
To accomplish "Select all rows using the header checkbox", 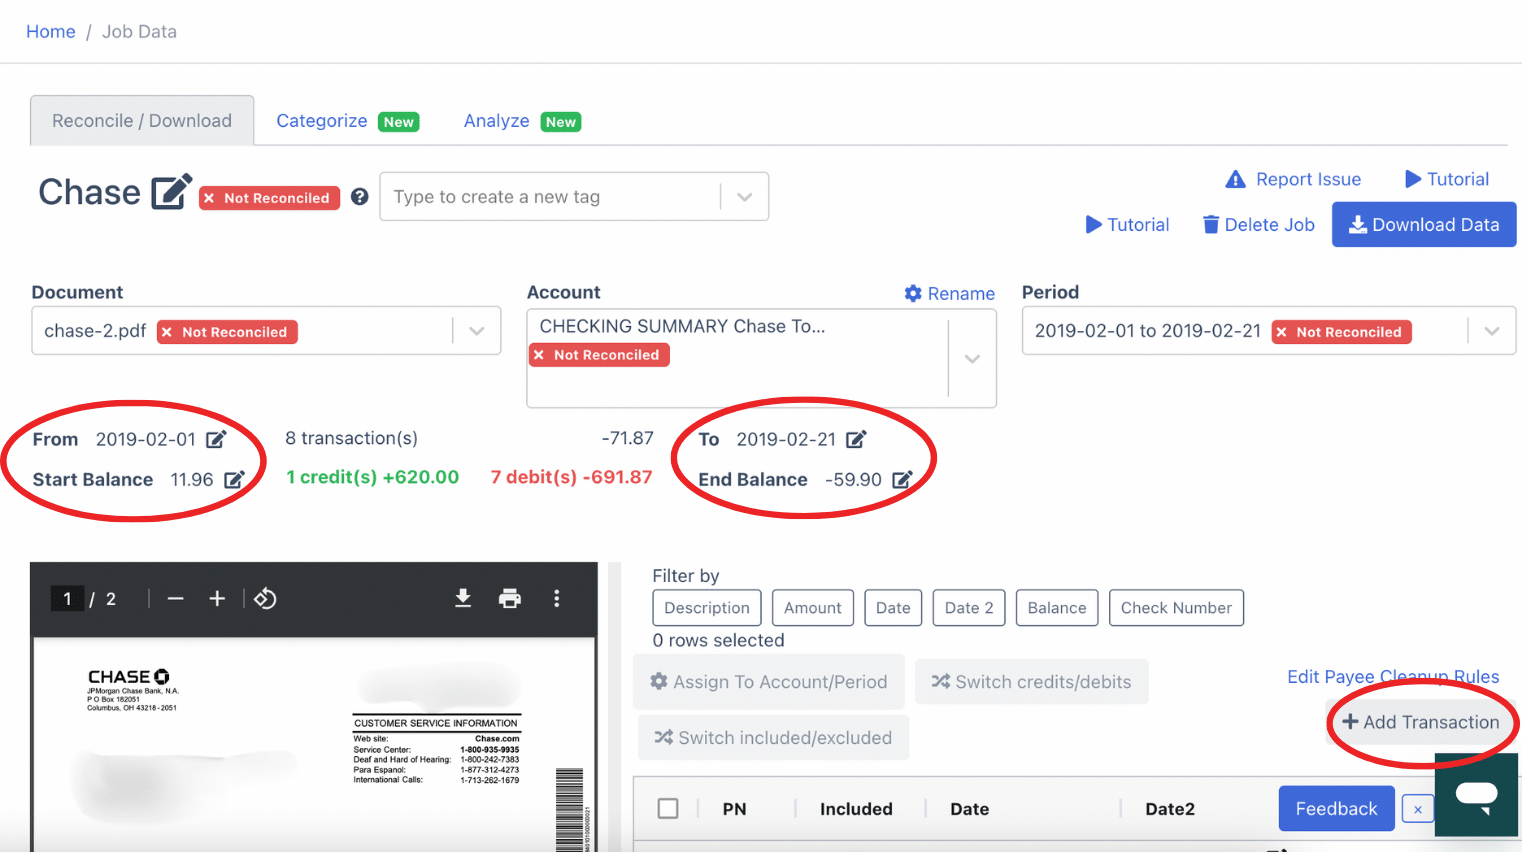I will click(668, 808).
